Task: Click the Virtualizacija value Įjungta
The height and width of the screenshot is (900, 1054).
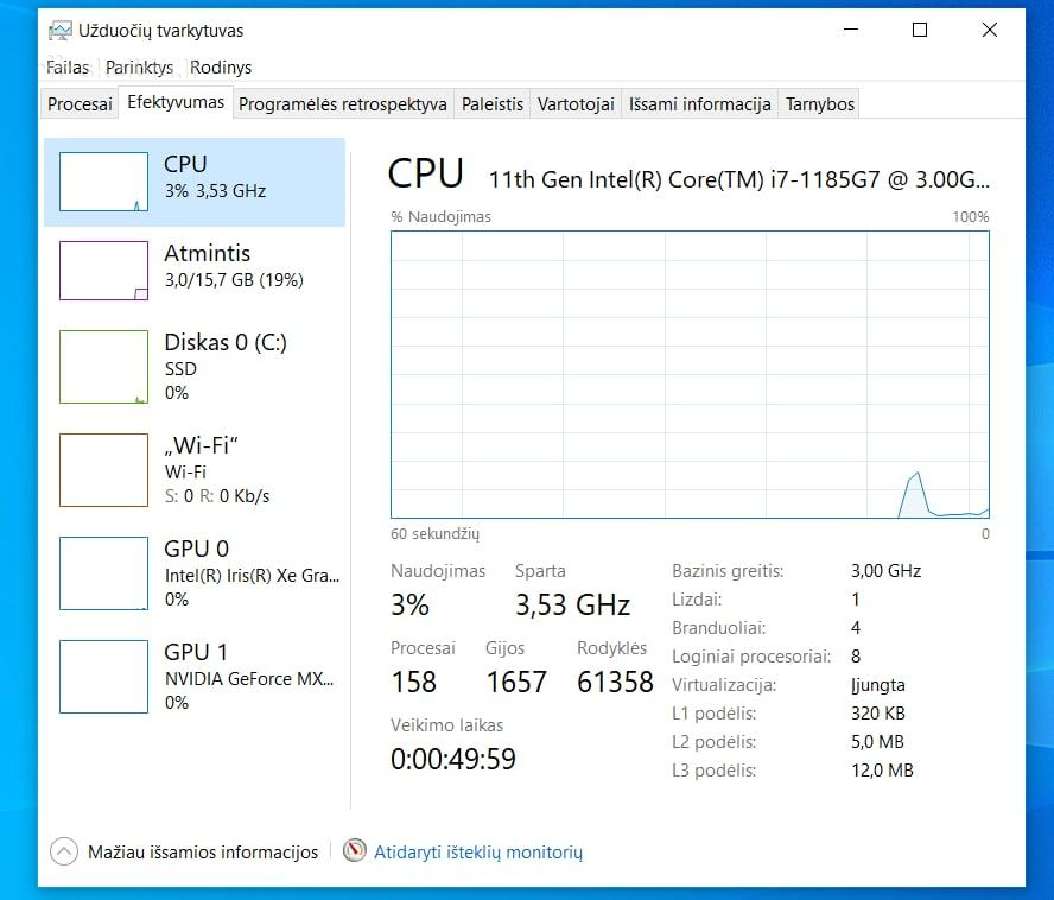Action: pos(877,685)
